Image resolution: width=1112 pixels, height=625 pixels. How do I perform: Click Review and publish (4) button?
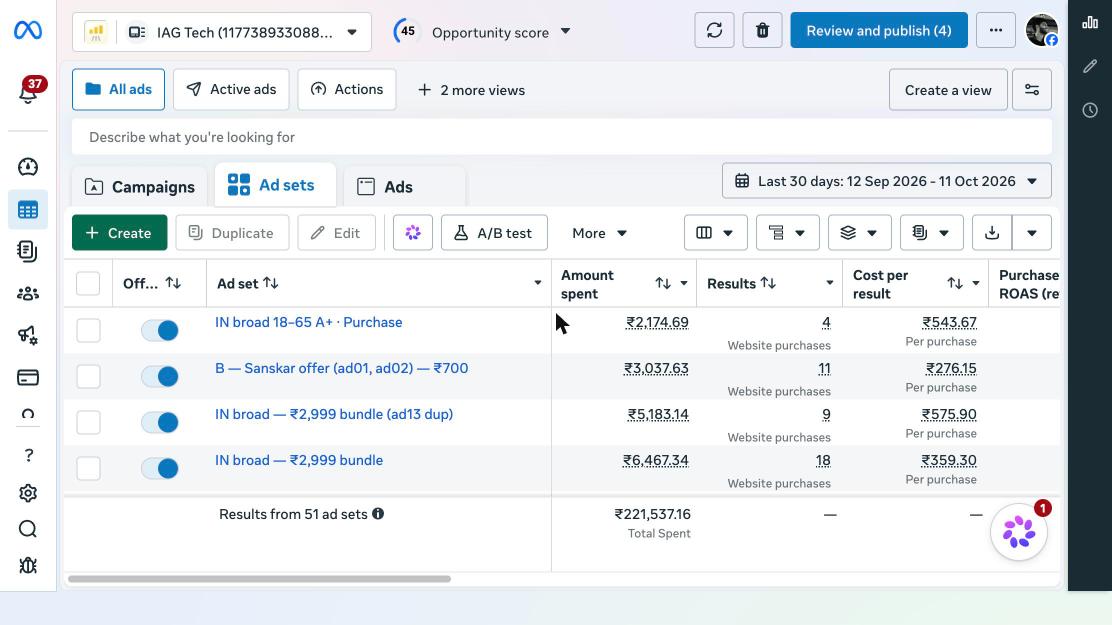click(879, 31)
